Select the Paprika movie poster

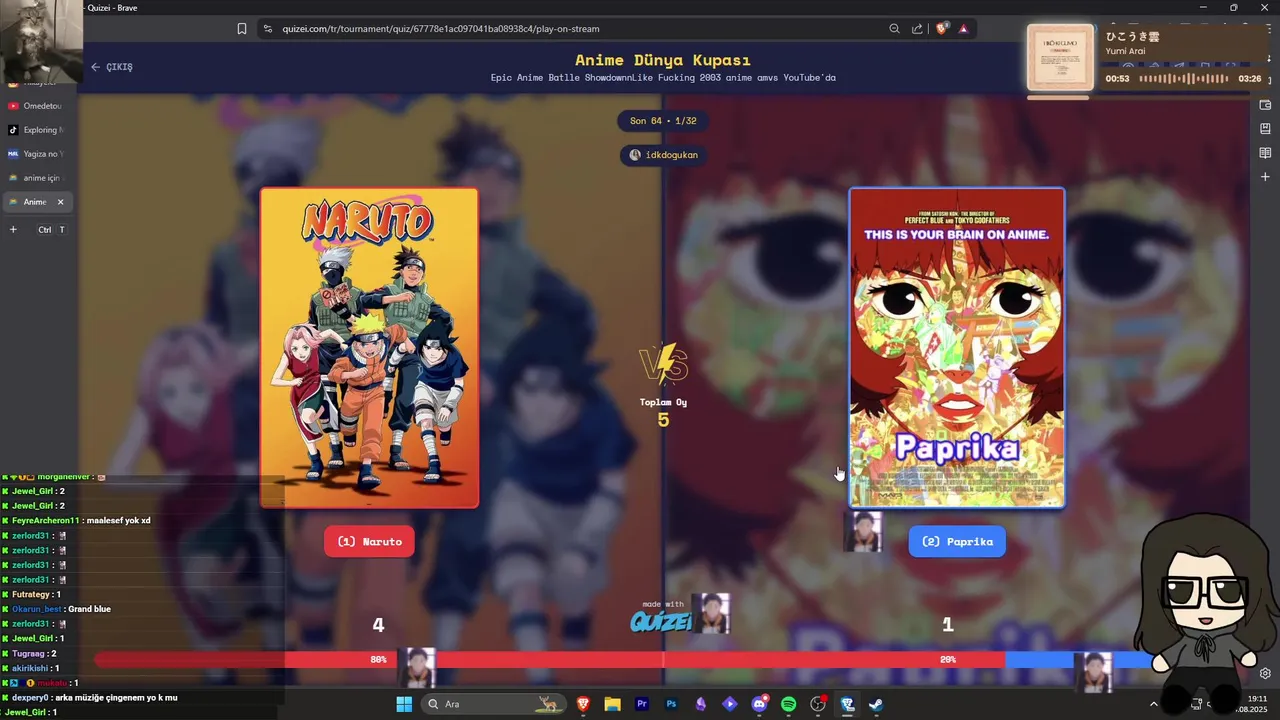[957, 348]
